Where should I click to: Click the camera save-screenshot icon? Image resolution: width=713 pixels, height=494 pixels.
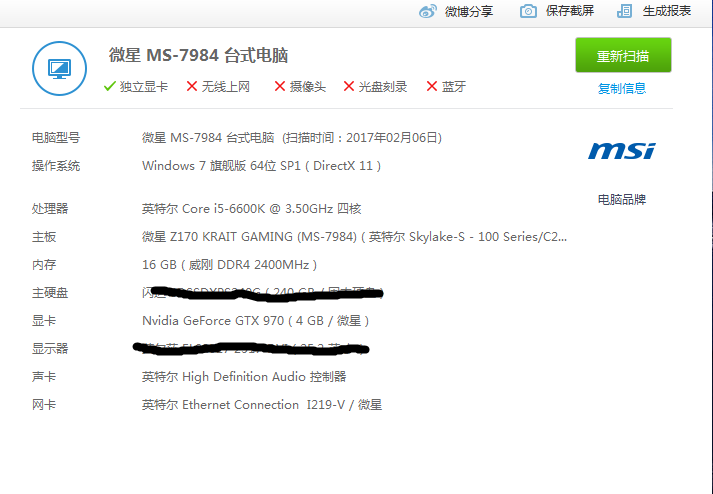tap(528, 11)
